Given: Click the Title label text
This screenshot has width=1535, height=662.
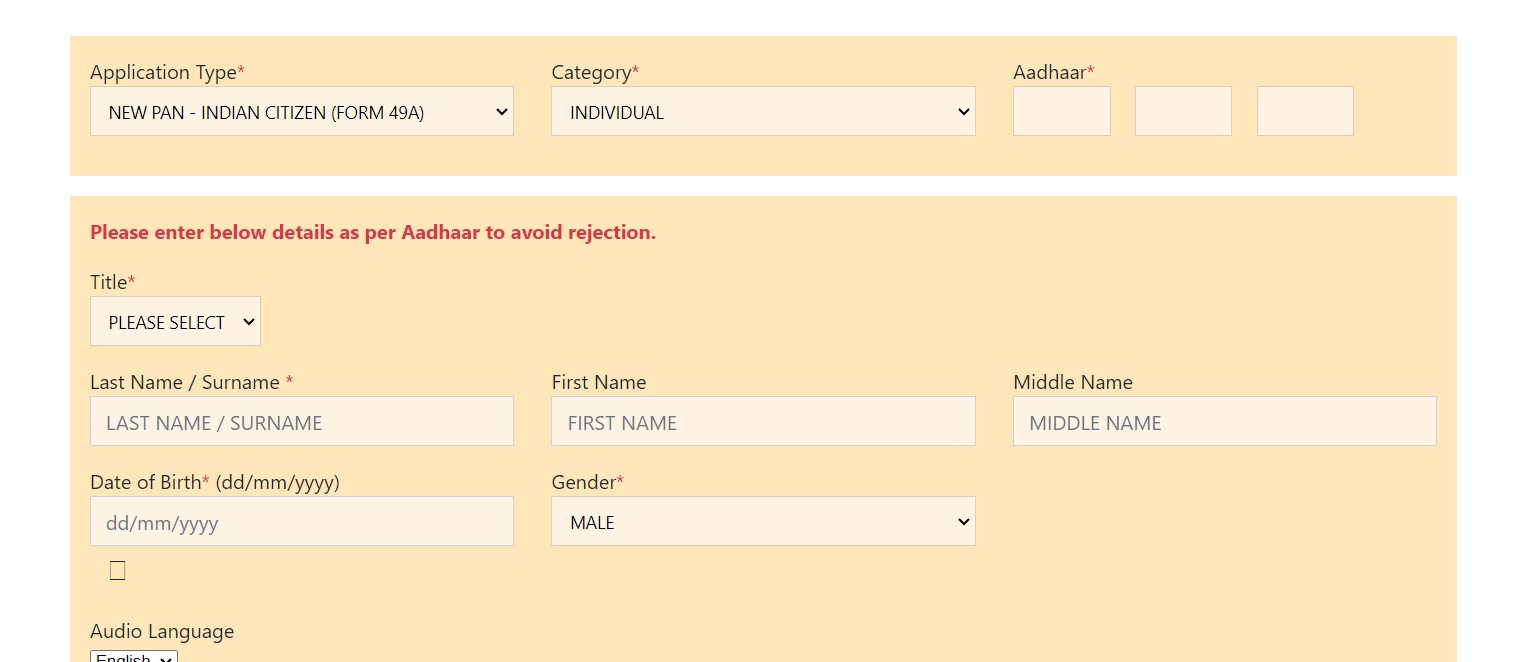Looking at the screenshot, I should [109, 283].
